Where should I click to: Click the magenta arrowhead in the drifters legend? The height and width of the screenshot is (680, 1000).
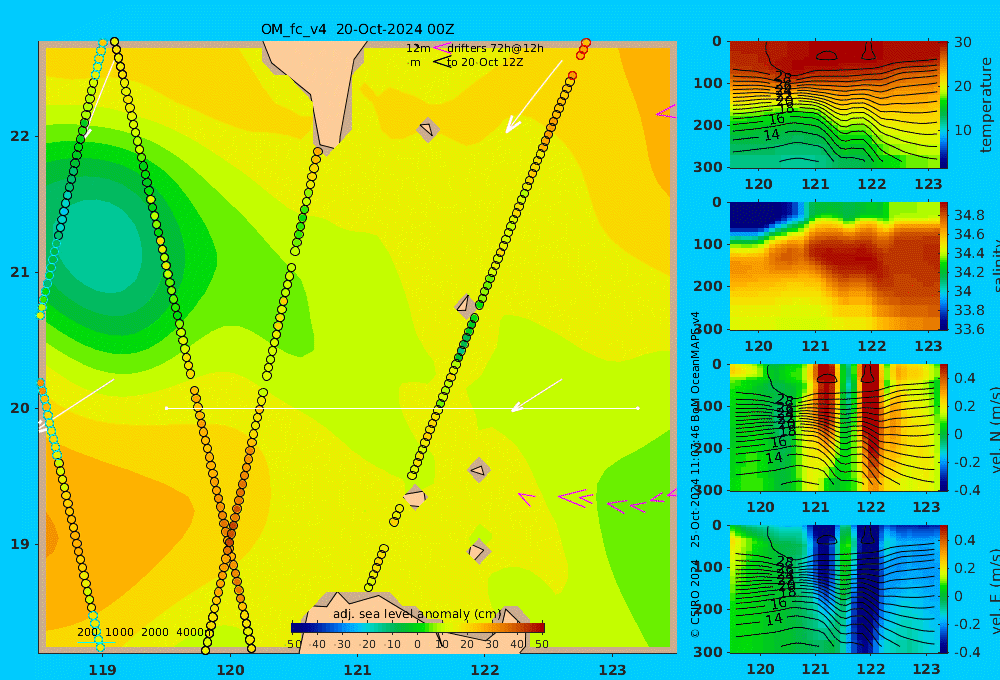(x=441, y=48)
